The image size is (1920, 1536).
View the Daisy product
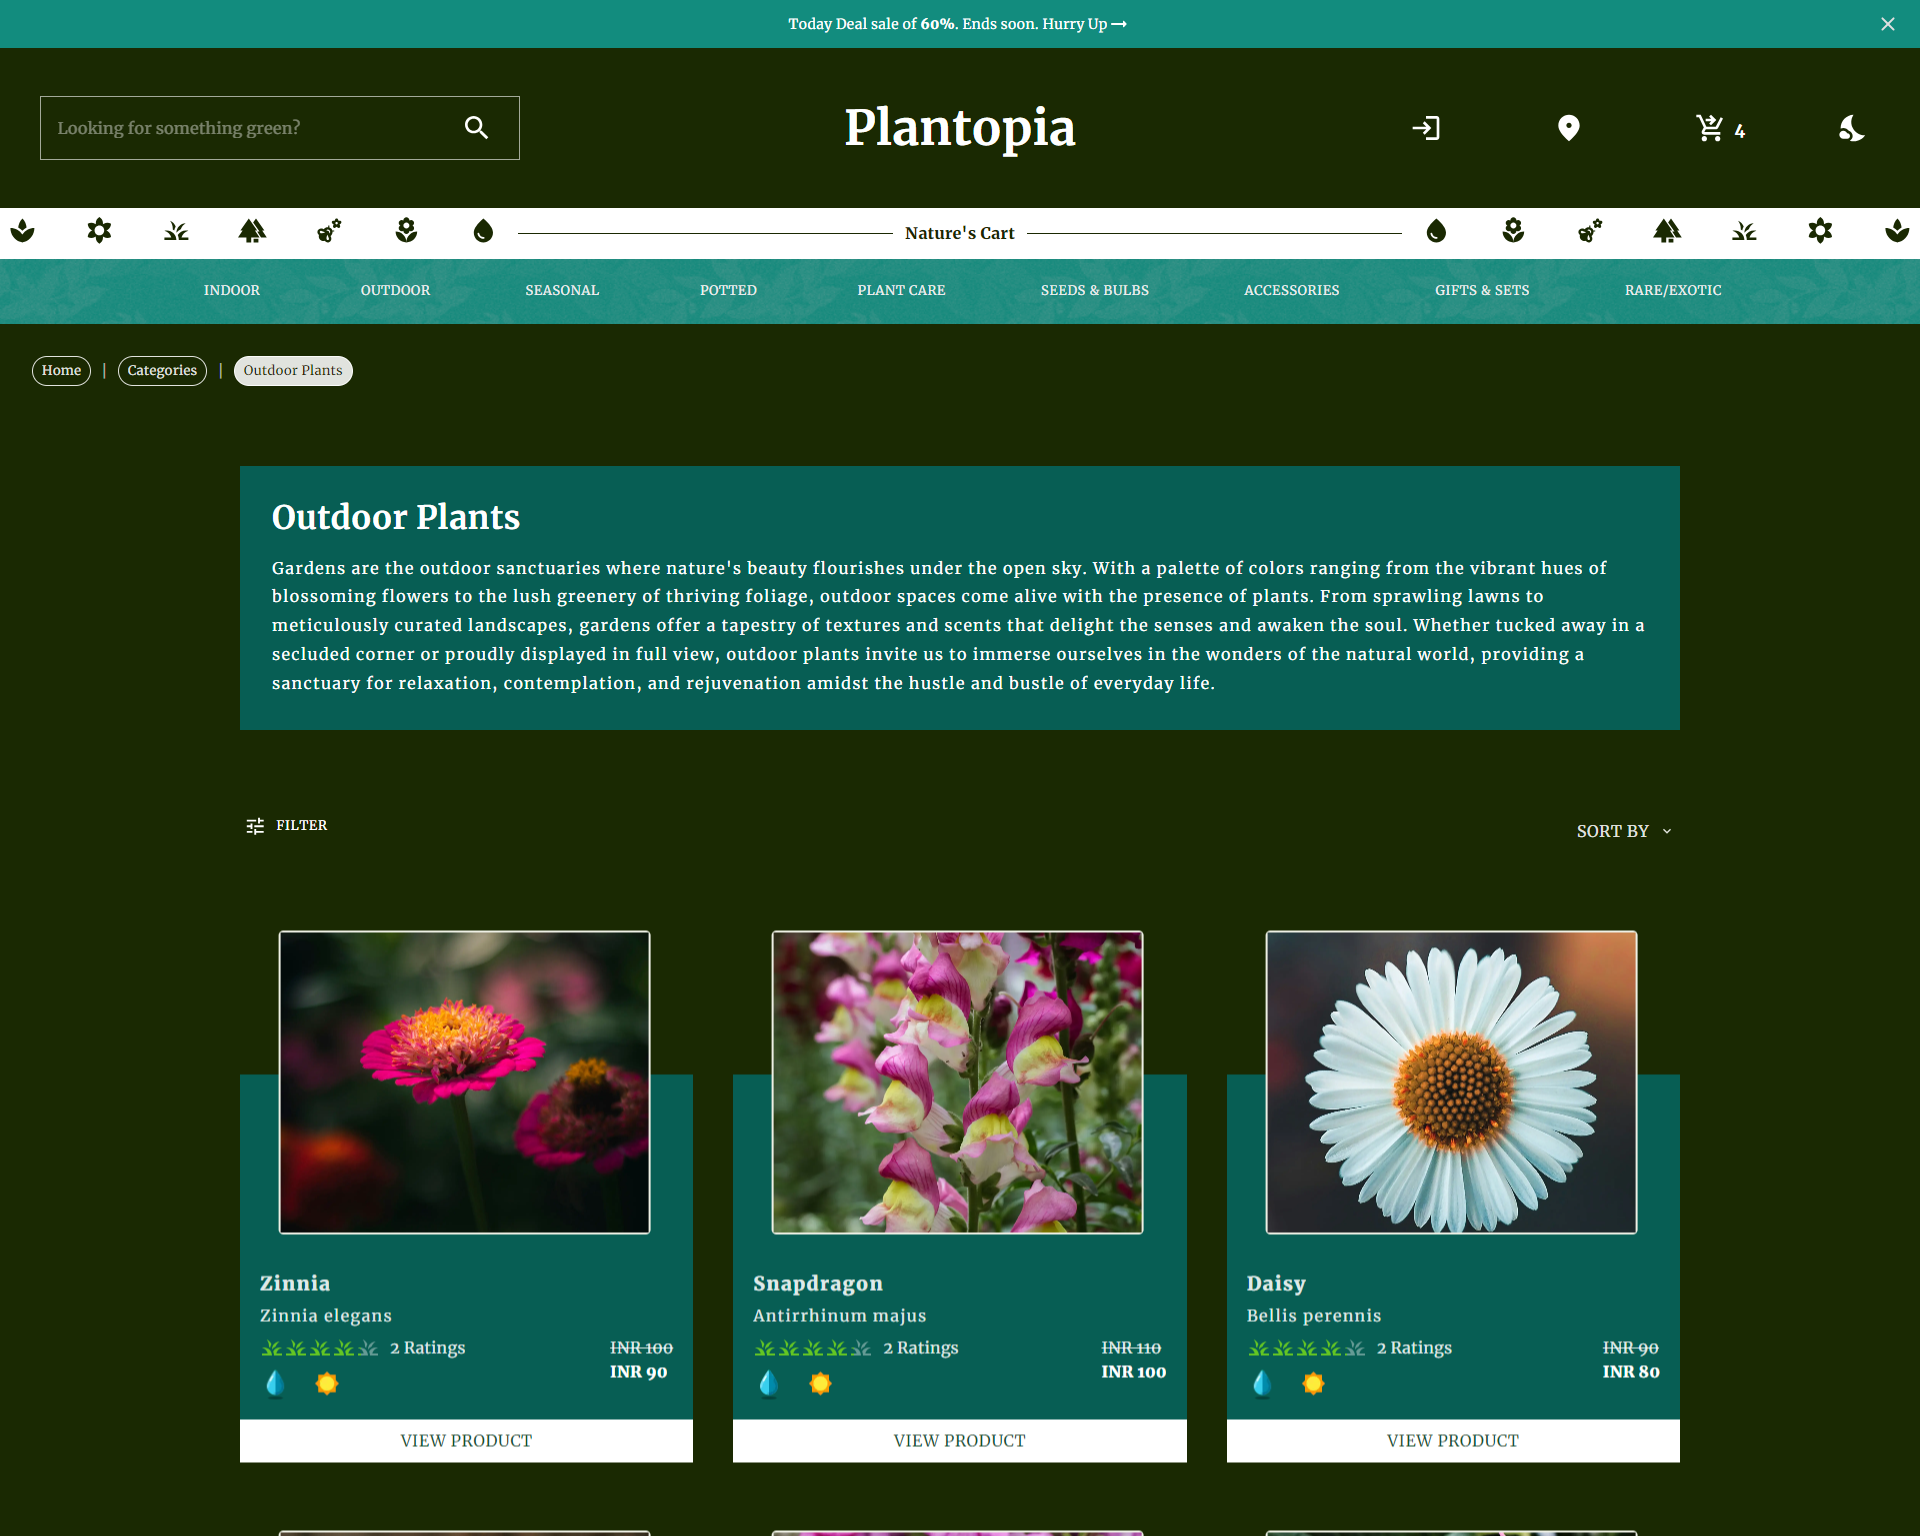[x=1453, y=1441]
